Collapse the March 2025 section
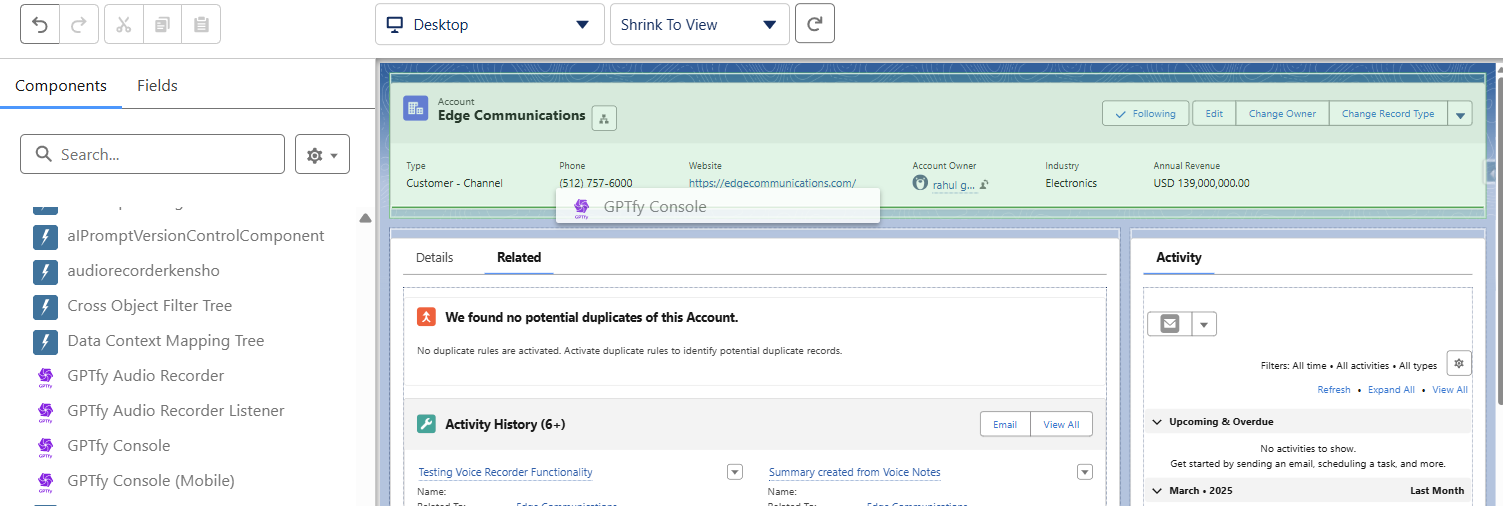The image size is (1503, 506). (1158, 491)
